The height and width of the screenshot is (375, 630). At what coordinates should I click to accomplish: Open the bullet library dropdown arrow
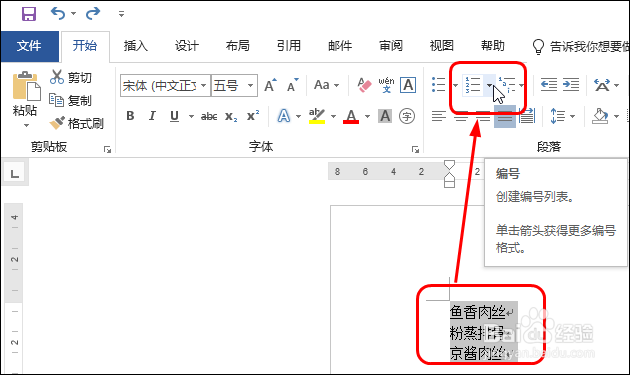(x=455, y=85)
